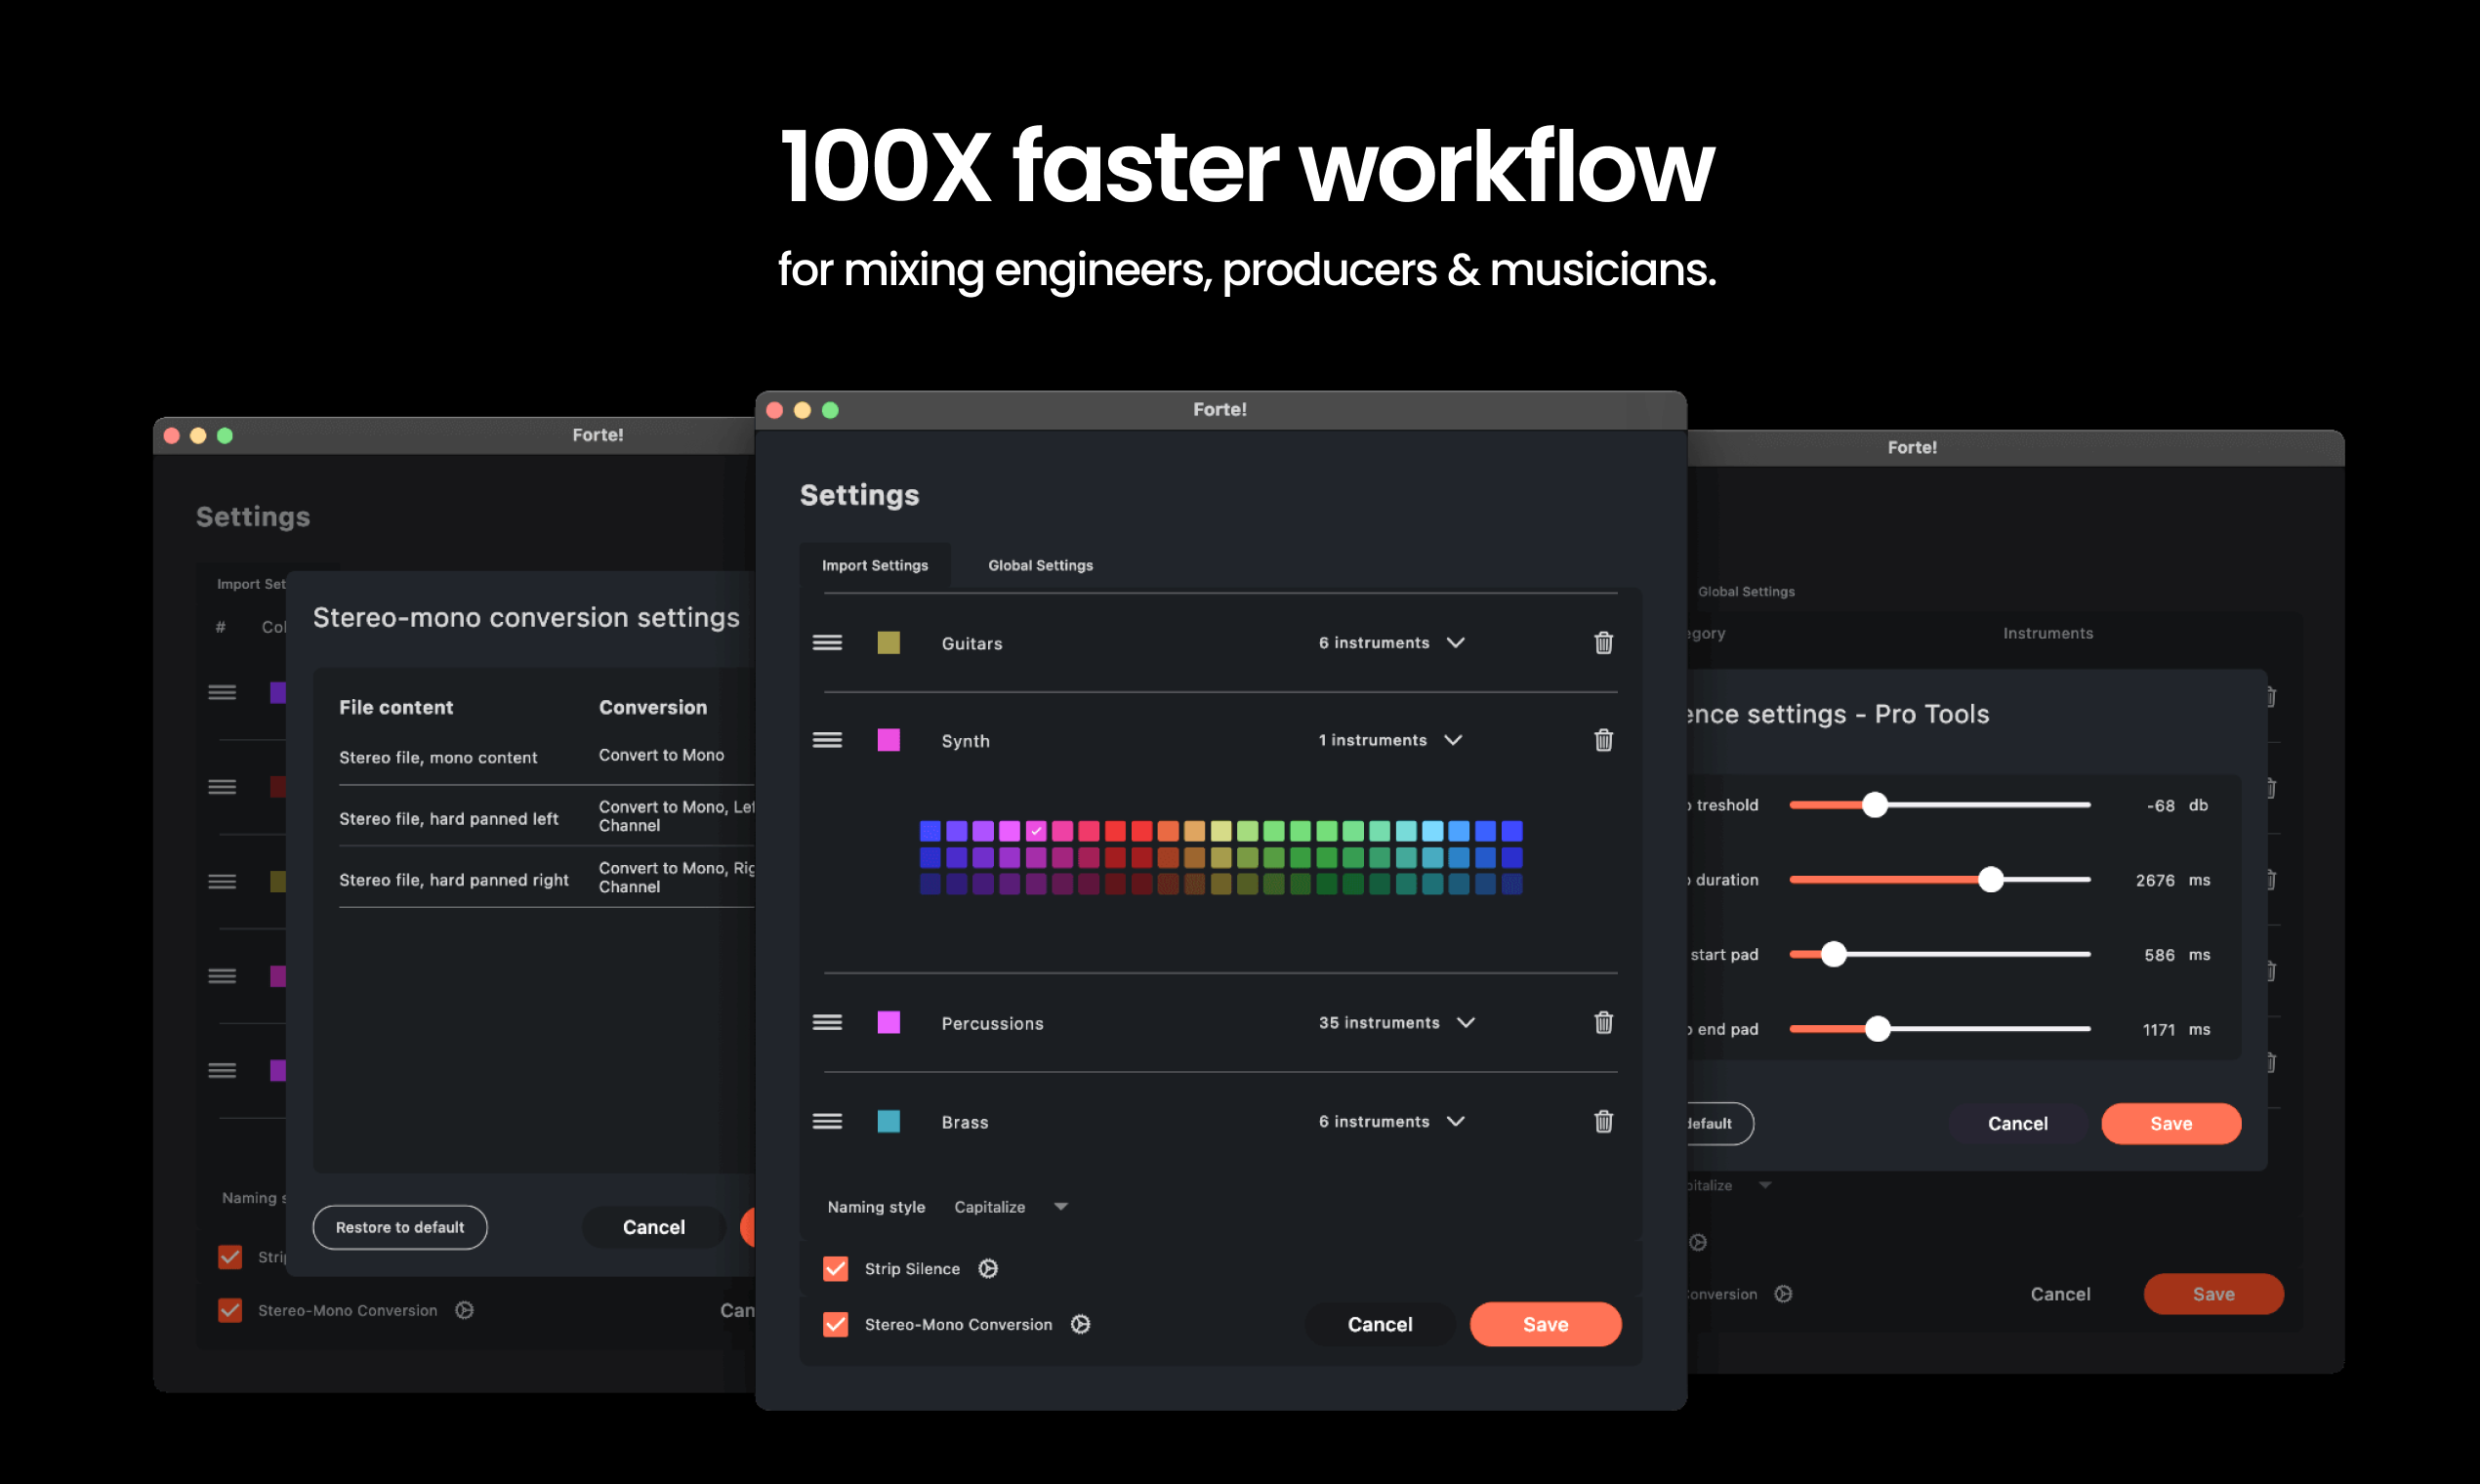This screenshot has height=1484, width=2480.
Task: Expand Percussions 35 instruments list
Action: (1466, 1022)
